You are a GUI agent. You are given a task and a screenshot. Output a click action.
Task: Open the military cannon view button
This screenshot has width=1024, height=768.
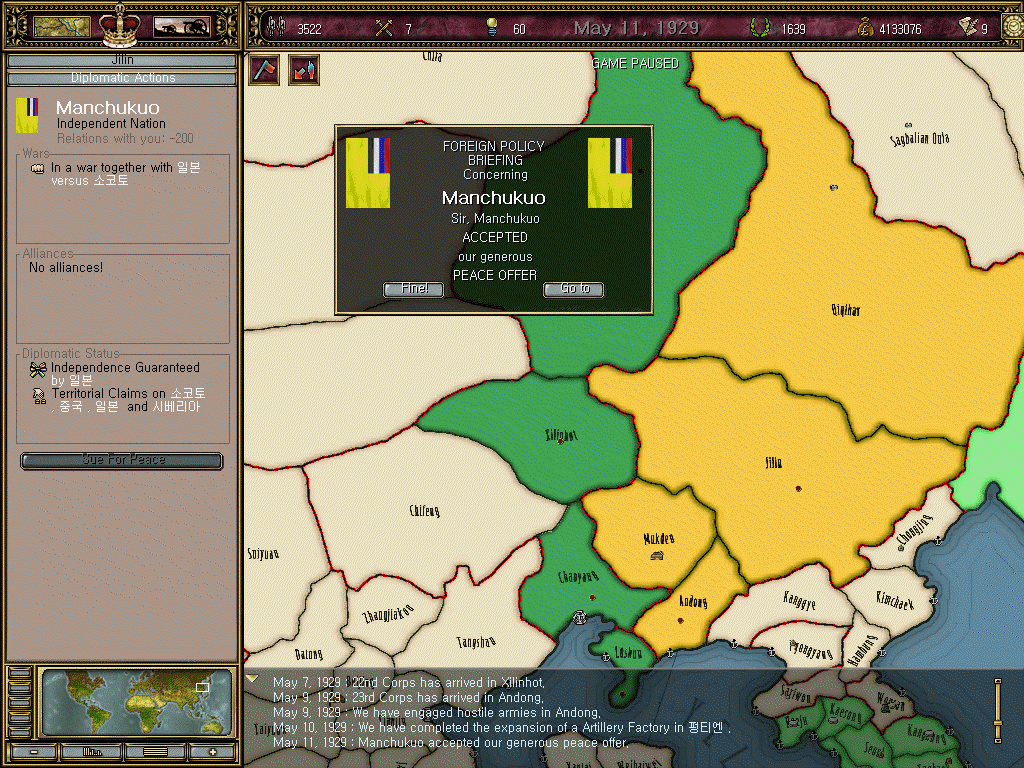tap(182, 27)
